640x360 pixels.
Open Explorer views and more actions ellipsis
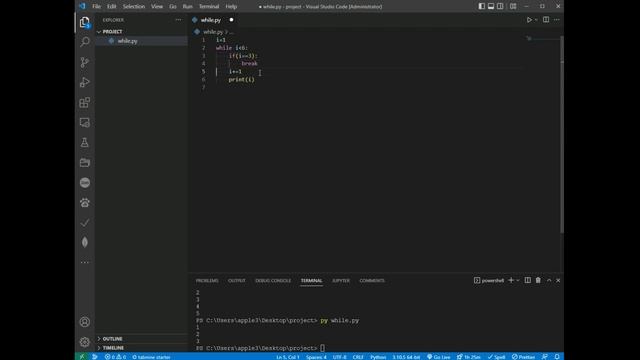tap(178, 20)
